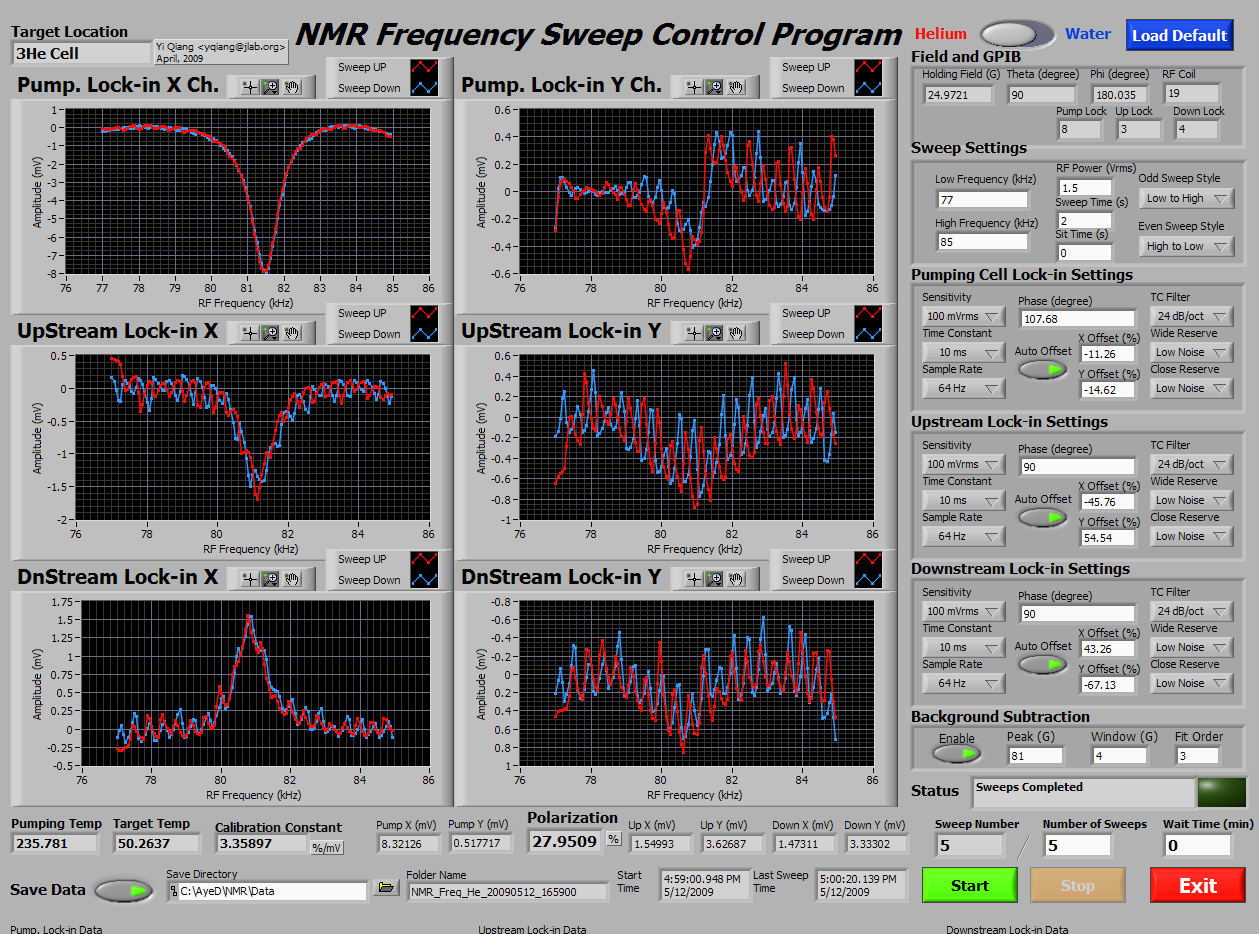Select zoom tool for DnStream Lock-in Y chart
This screenshot has height=934, width=1259.
[x=714, y=578]
